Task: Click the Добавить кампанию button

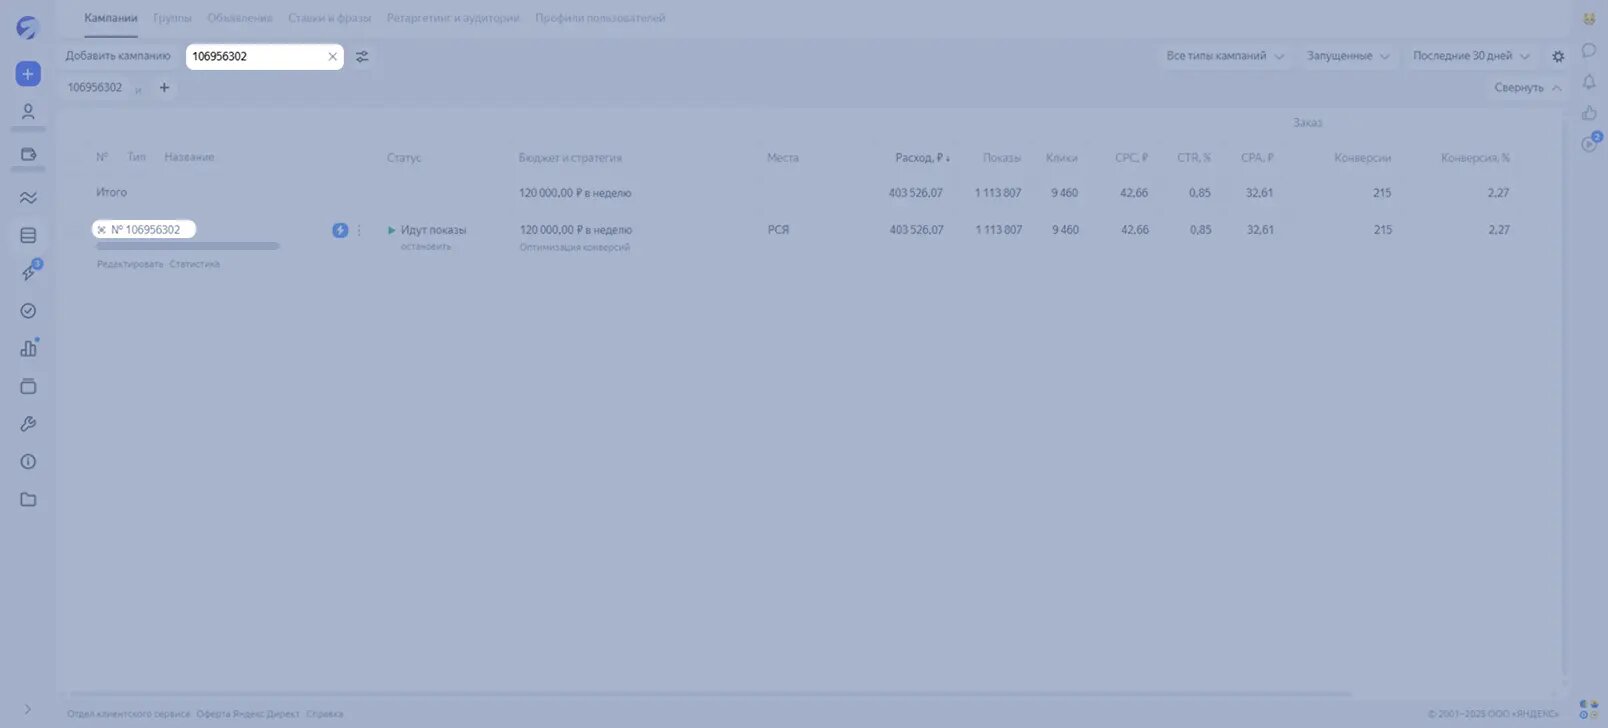Action: click(118, 56)
